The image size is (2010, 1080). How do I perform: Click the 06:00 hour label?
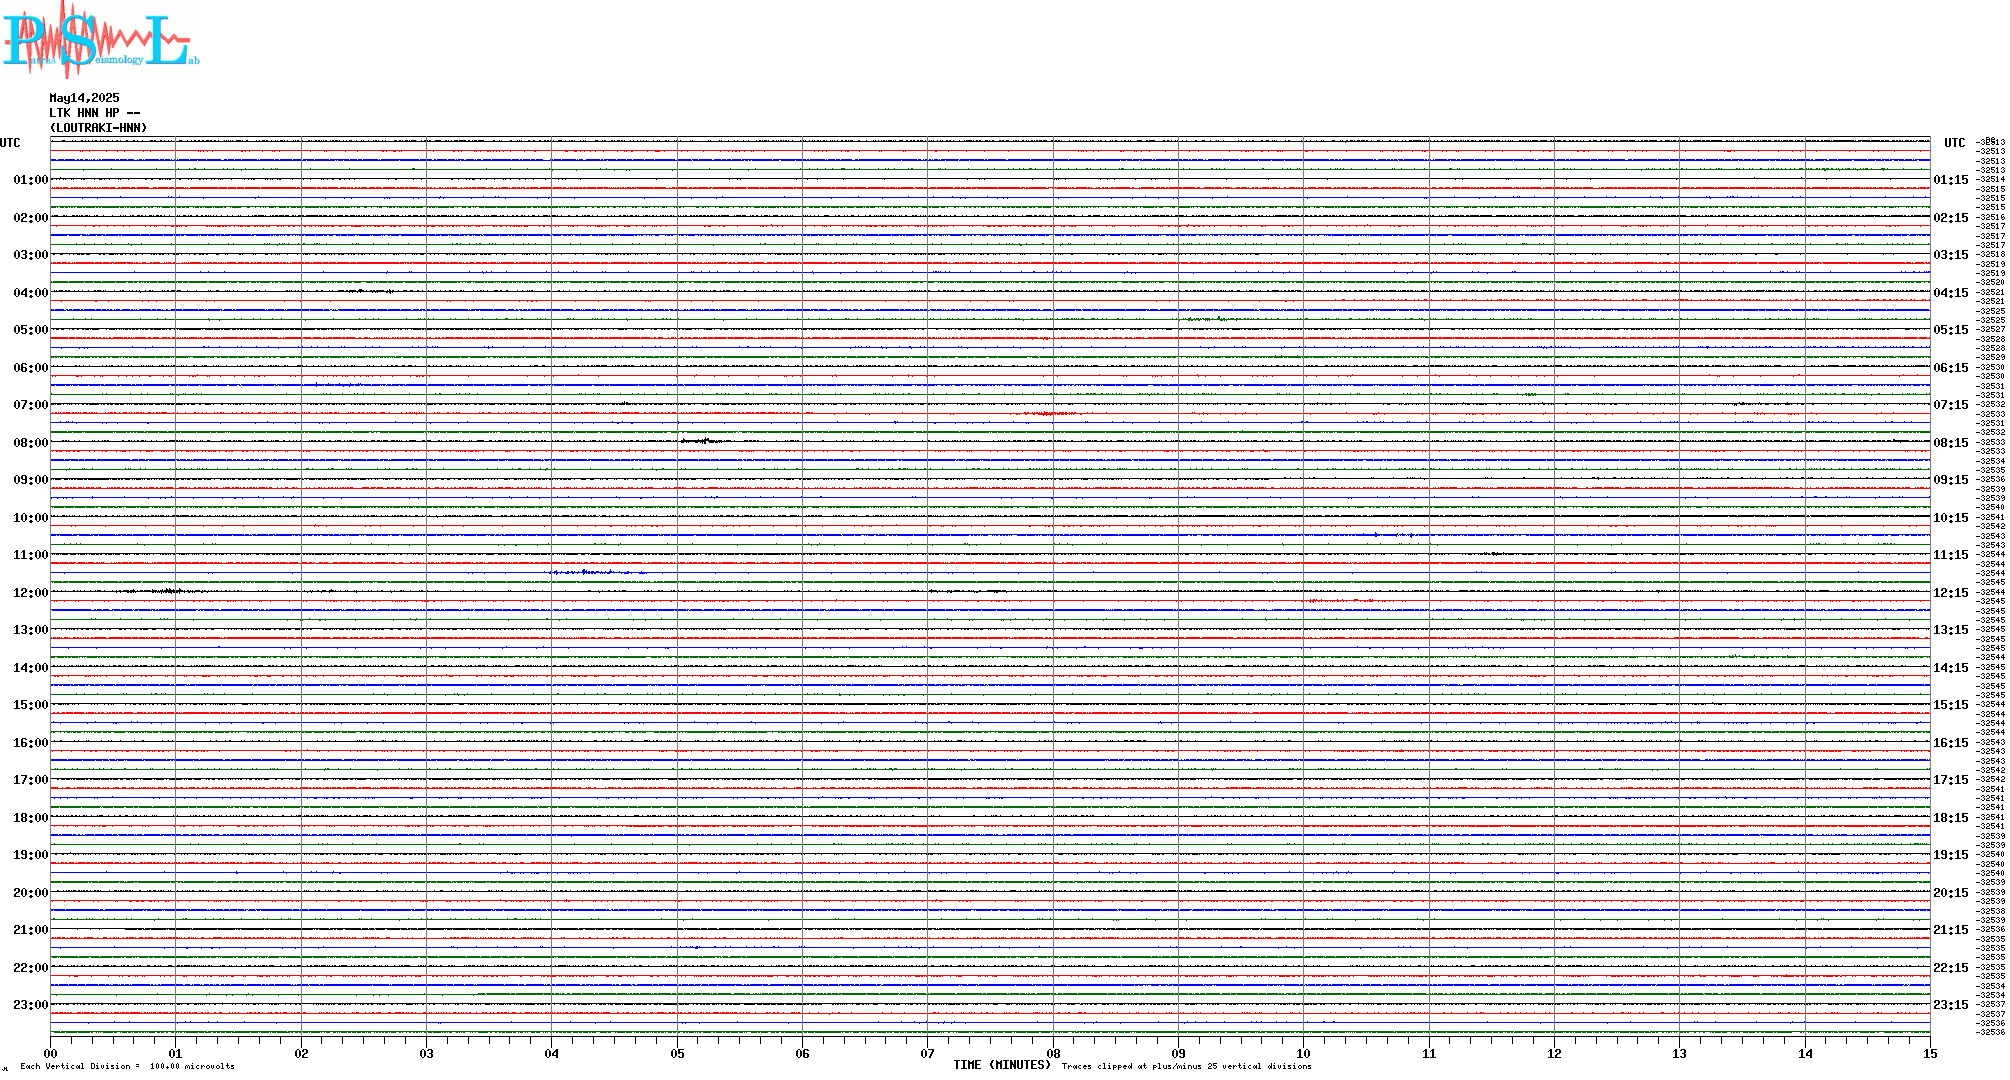click(31, 368)
